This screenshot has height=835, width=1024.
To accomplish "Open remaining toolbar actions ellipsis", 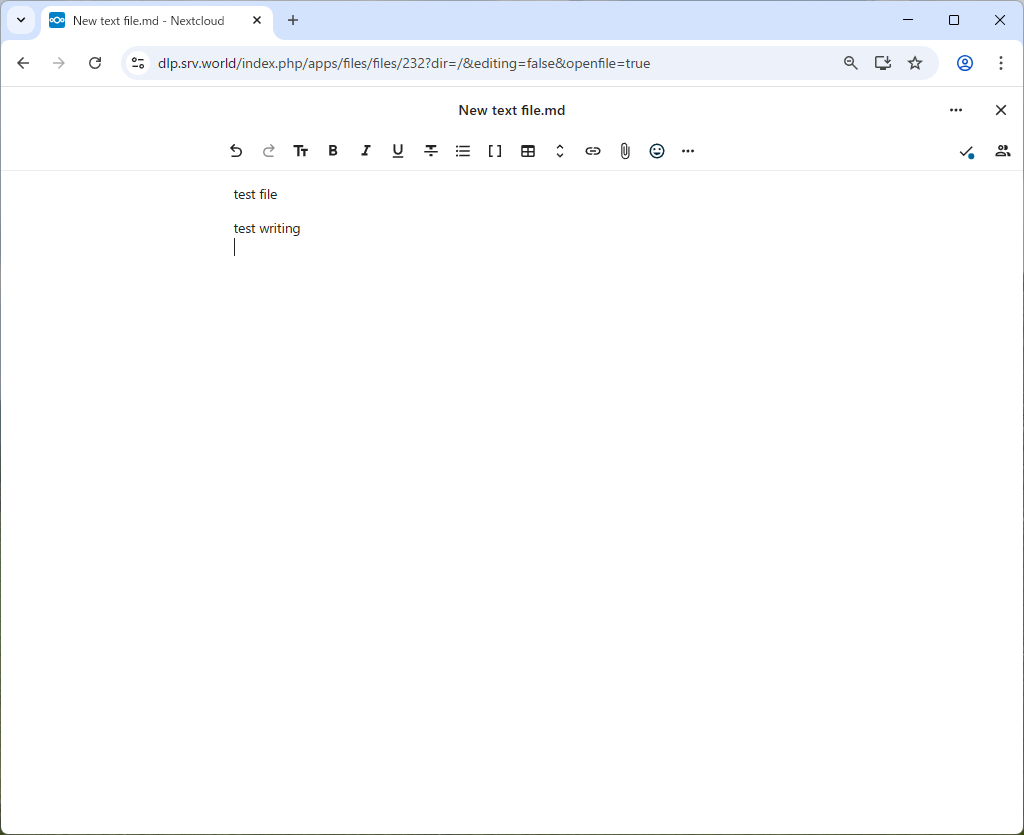I will (x=688, y=151).
